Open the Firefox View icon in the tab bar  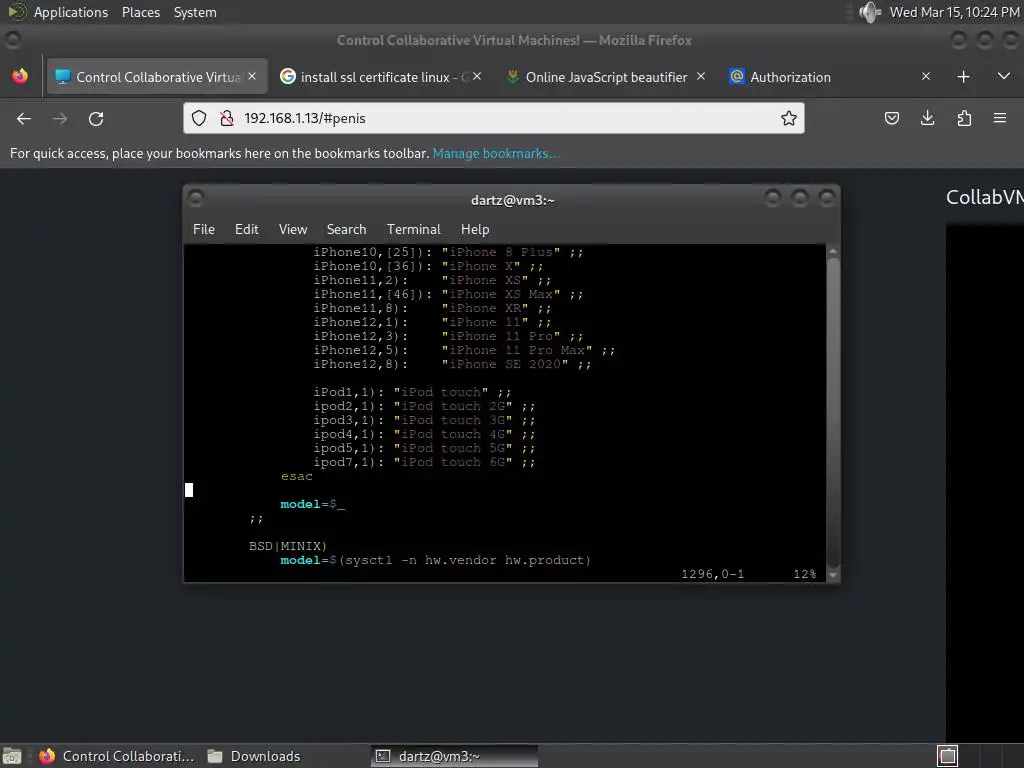20,76
